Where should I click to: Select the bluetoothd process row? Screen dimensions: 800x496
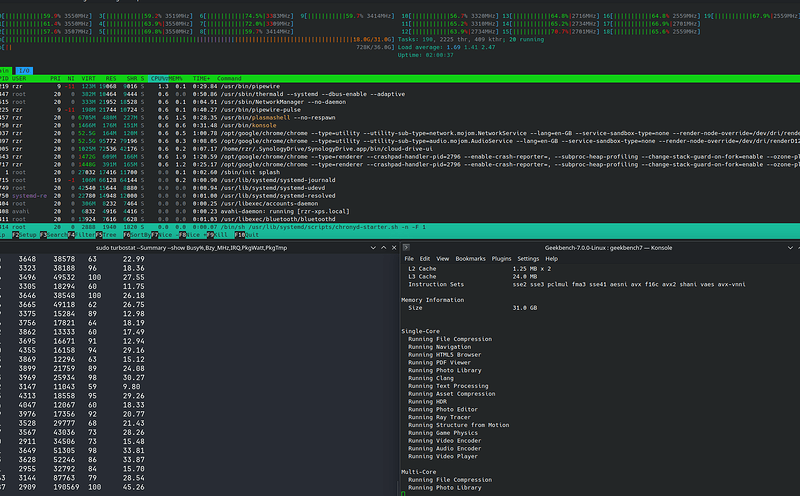[x=400, y=219]
